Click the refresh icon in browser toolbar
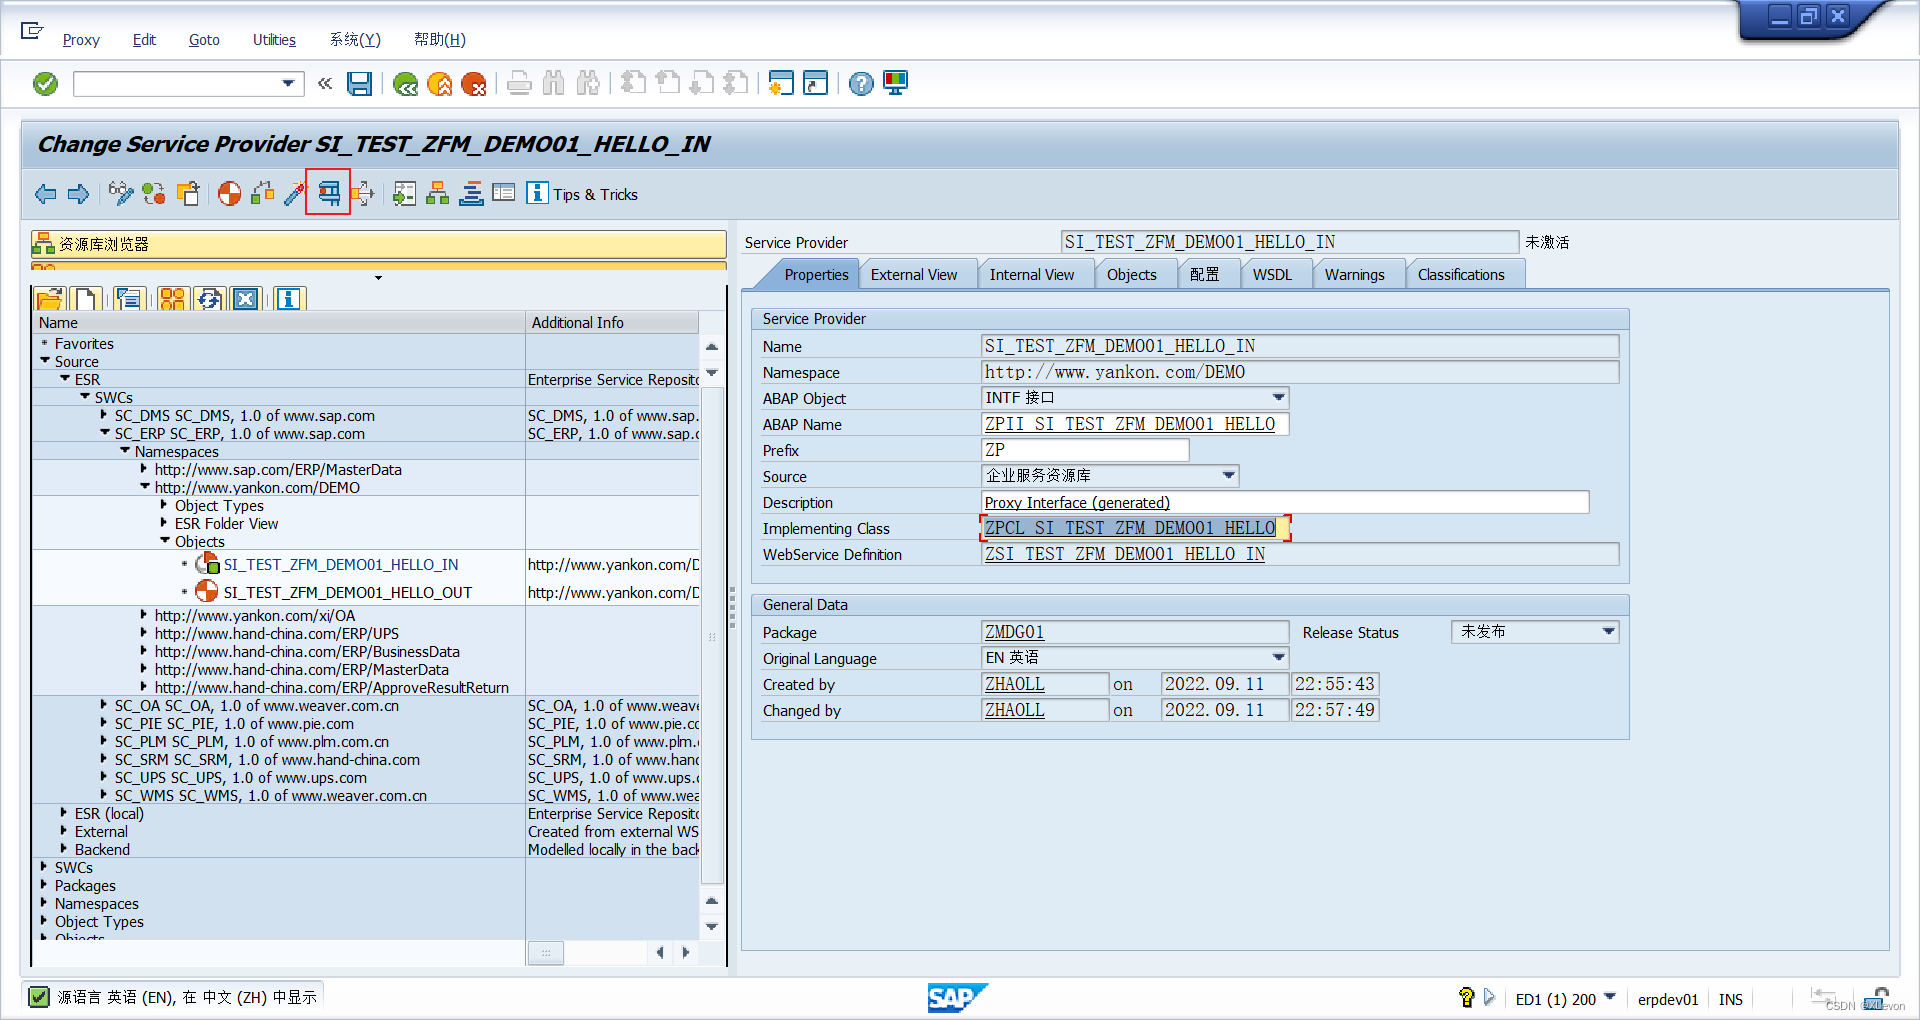 pos(209,298)
